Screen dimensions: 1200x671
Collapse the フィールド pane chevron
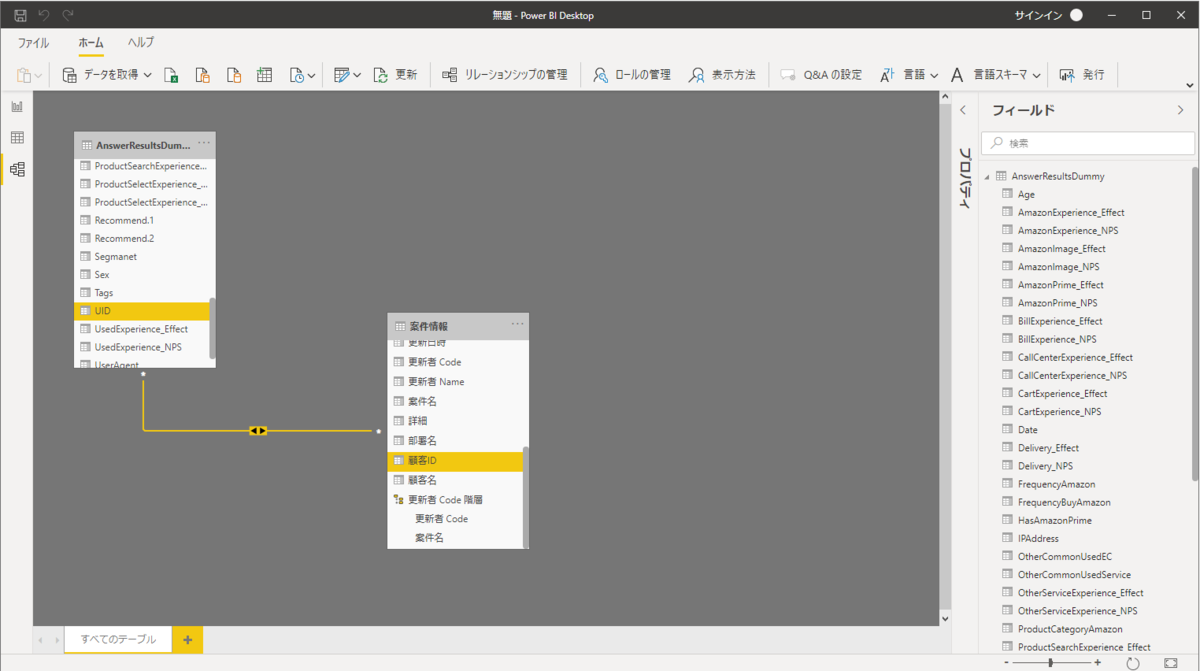(1180, 110)
